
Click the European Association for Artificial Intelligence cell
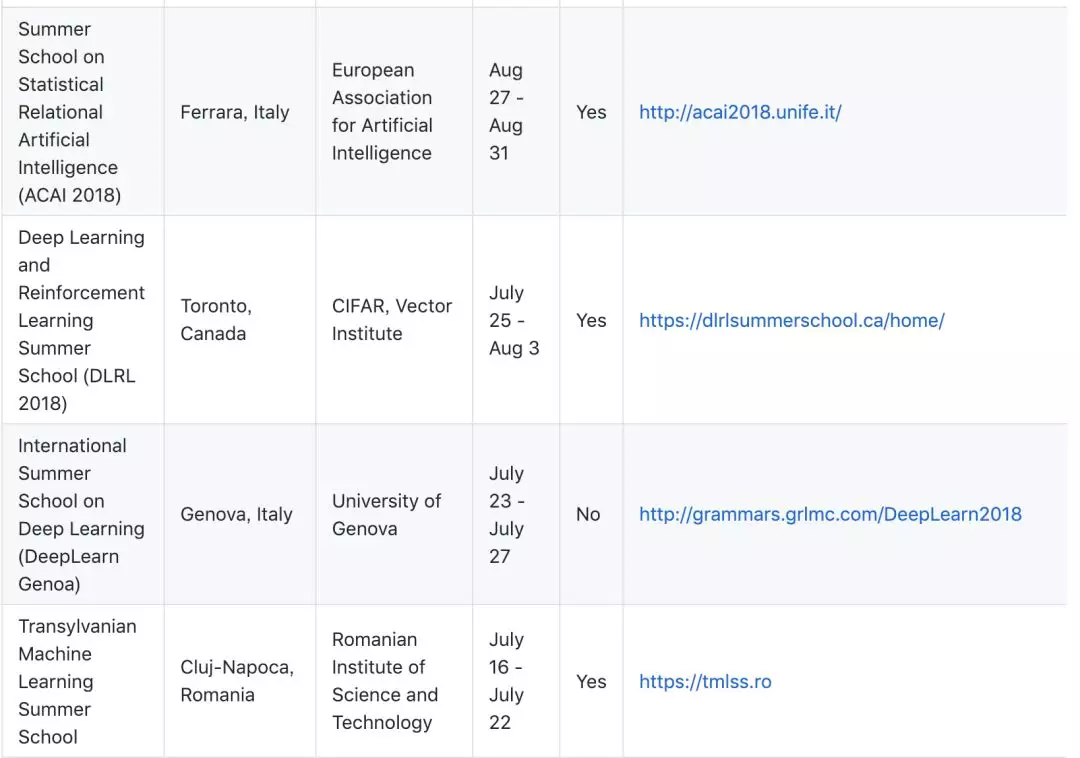[382, 112]
